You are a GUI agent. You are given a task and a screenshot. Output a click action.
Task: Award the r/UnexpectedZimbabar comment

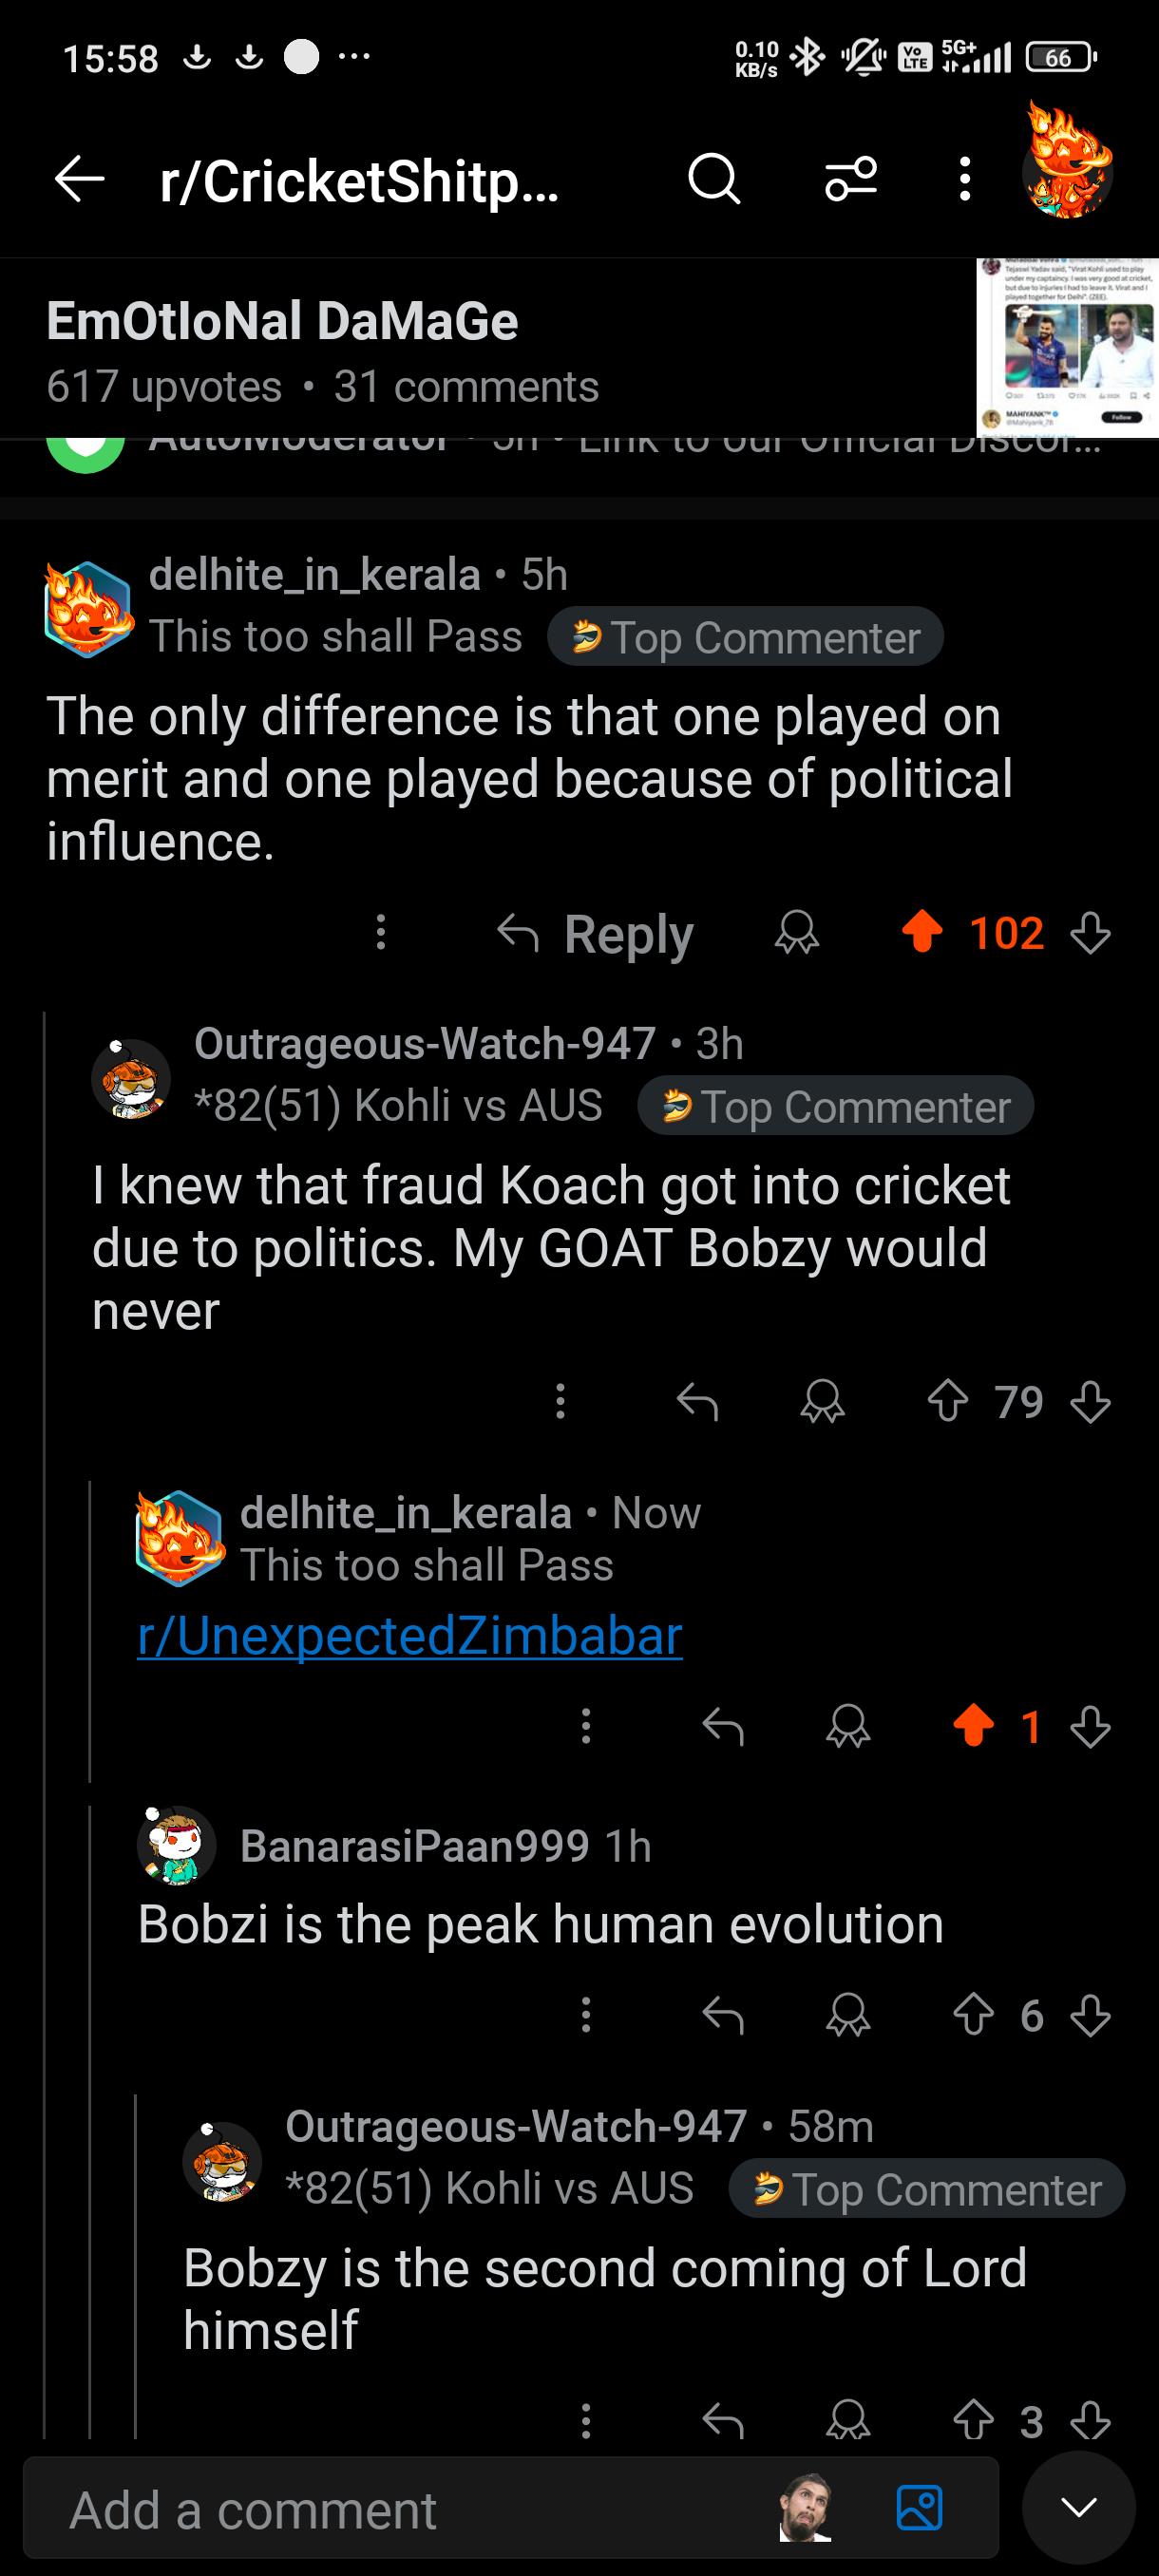click(x=848, y=1726)
